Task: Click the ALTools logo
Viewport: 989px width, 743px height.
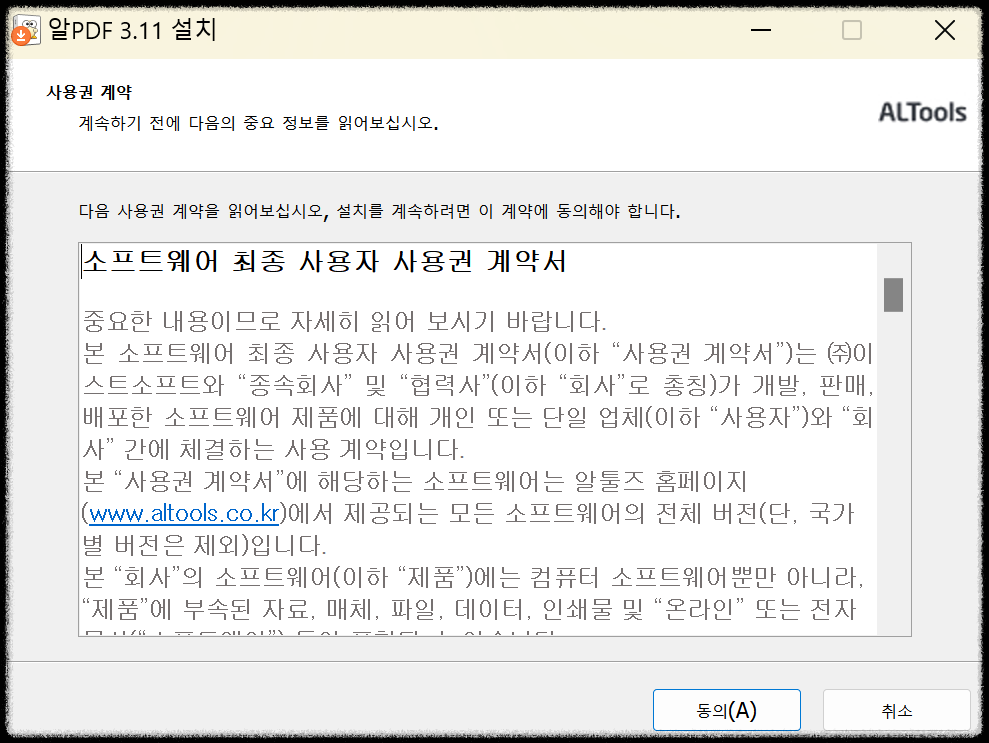Action: 921,113
